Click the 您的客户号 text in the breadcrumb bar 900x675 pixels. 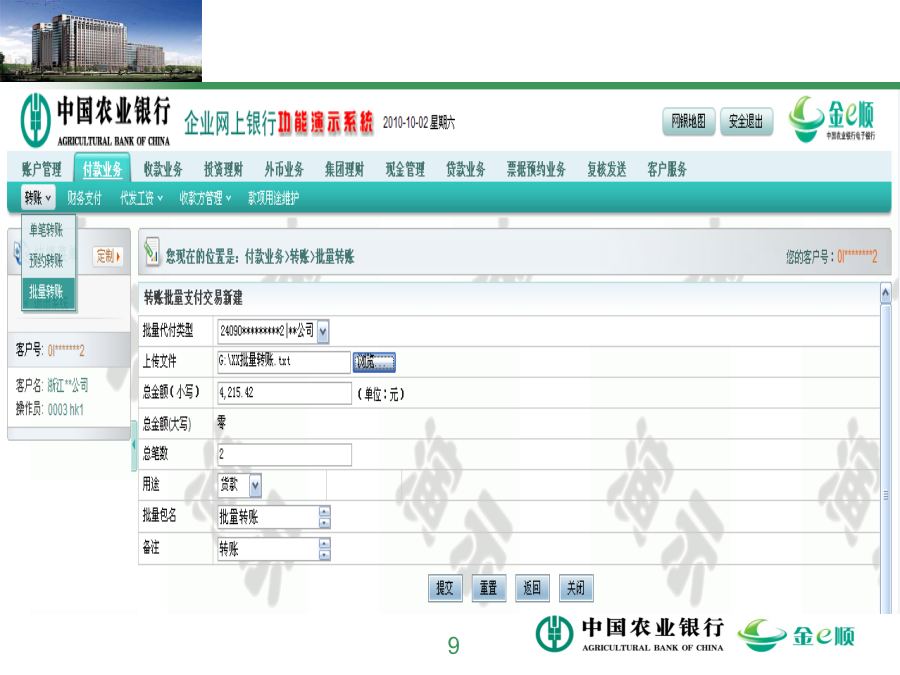click(x=832, y=257)
